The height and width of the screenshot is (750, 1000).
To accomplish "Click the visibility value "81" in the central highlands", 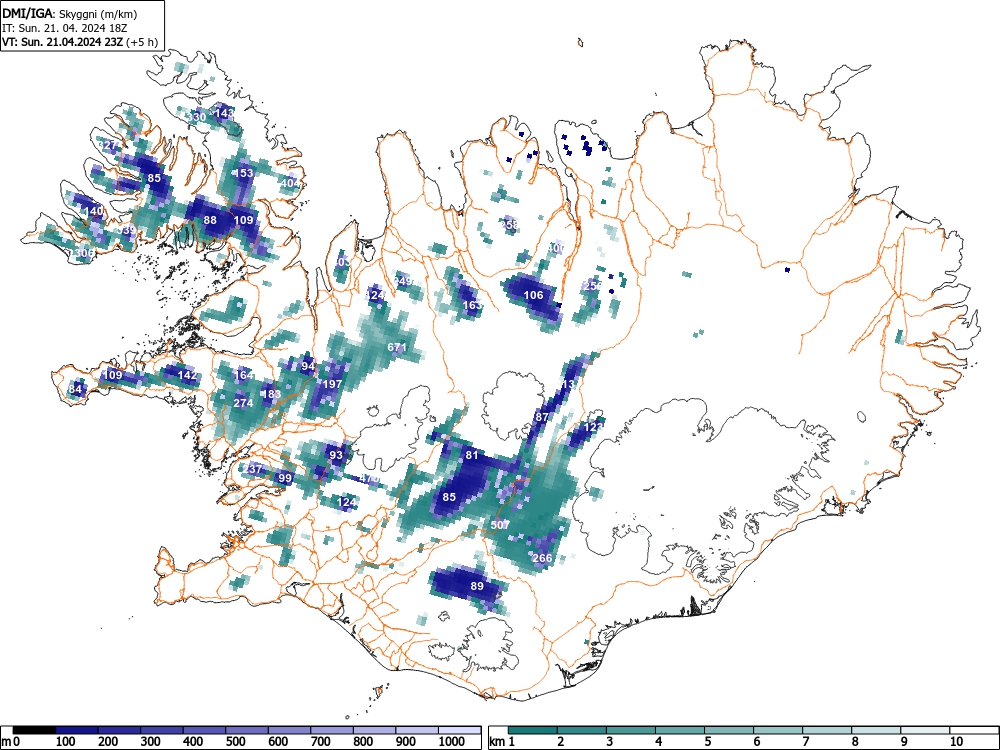I will tap(472, 455).
